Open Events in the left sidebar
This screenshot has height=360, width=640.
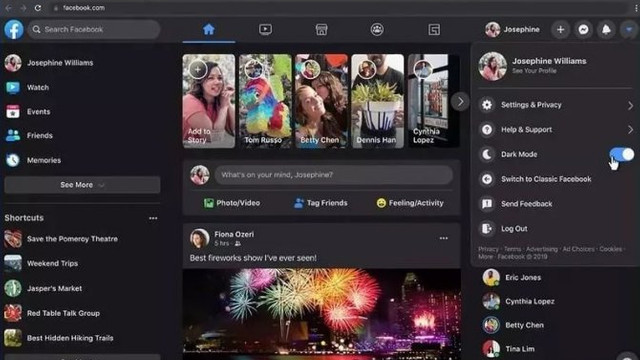point(28,111)
